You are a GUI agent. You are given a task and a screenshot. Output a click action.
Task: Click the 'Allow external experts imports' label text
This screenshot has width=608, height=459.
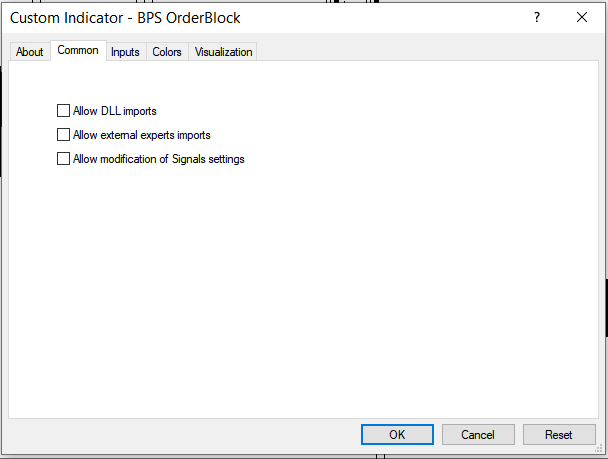click(x=142, y=135)
